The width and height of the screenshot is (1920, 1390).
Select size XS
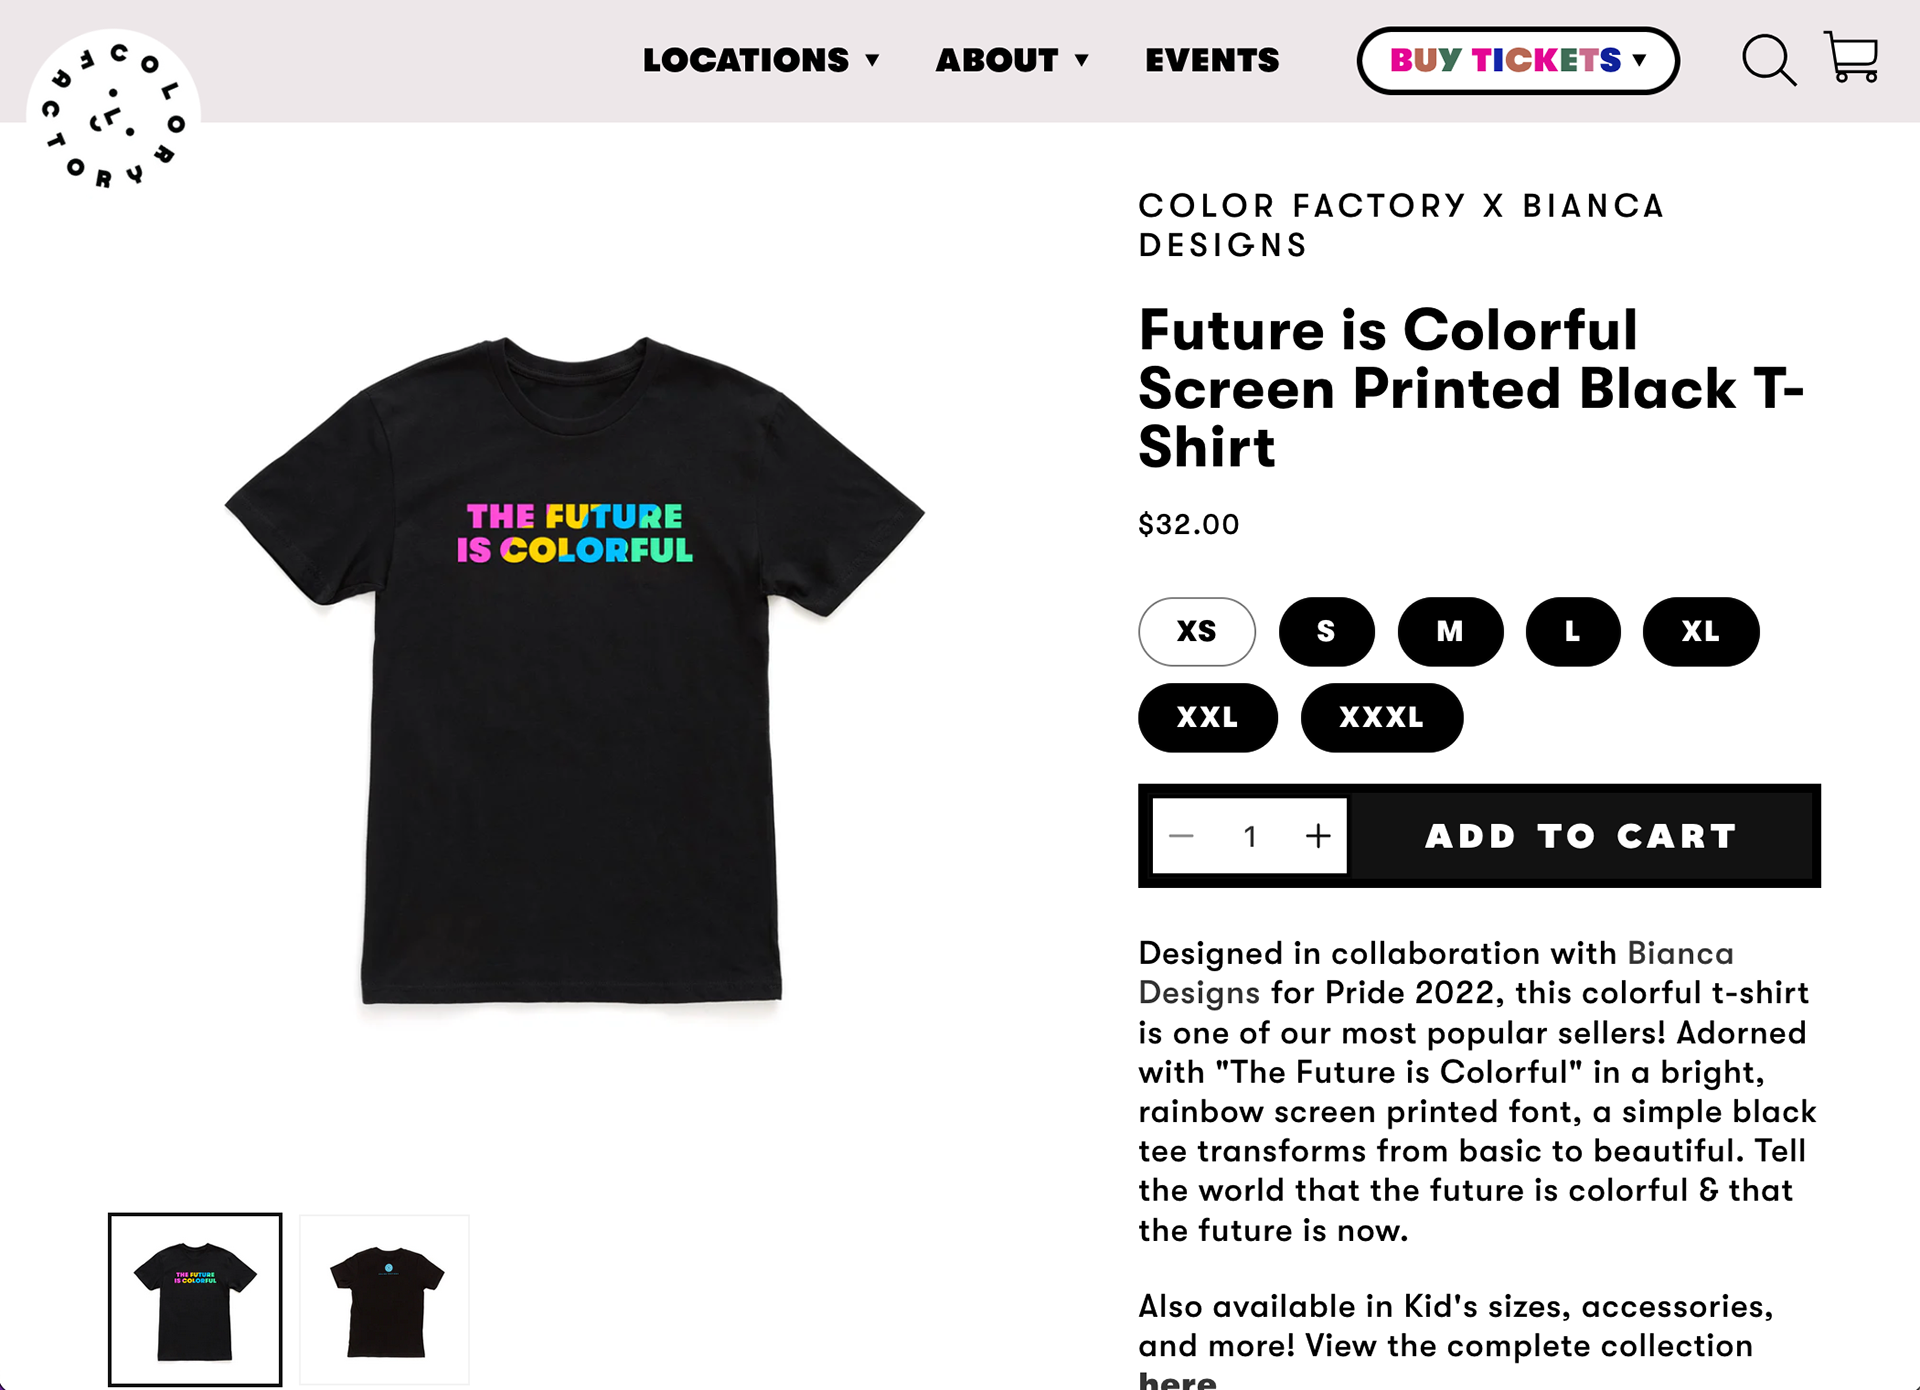tap(1196, 632)
